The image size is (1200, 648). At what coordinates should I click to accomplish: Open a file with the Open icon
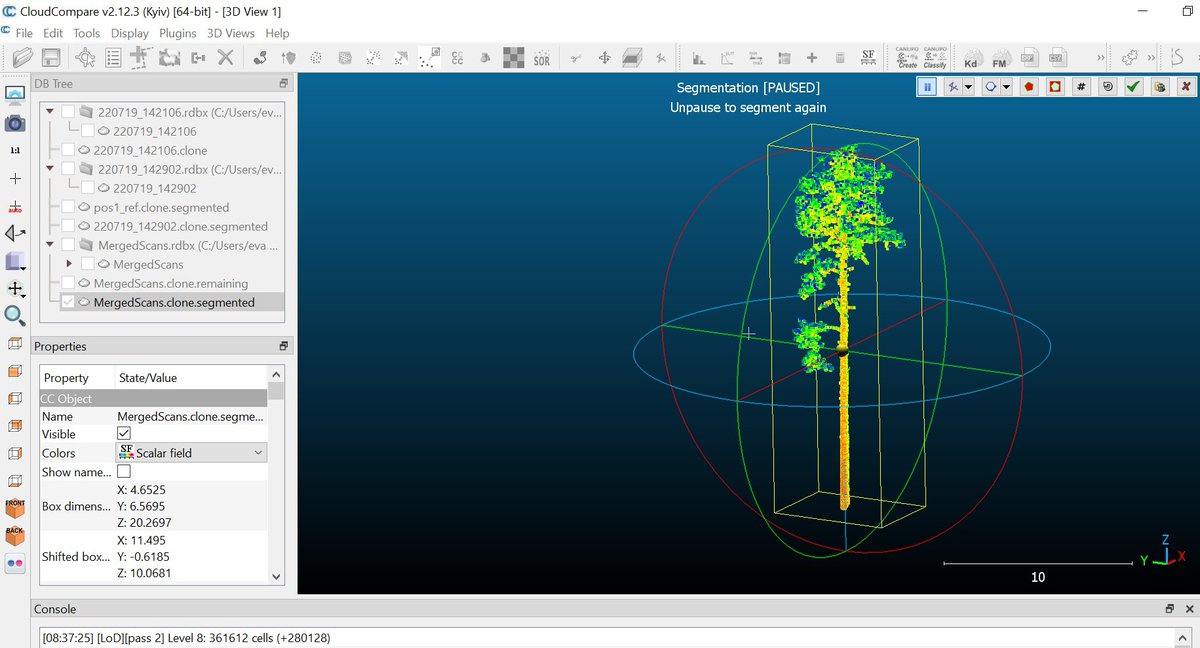click(22, 58)
